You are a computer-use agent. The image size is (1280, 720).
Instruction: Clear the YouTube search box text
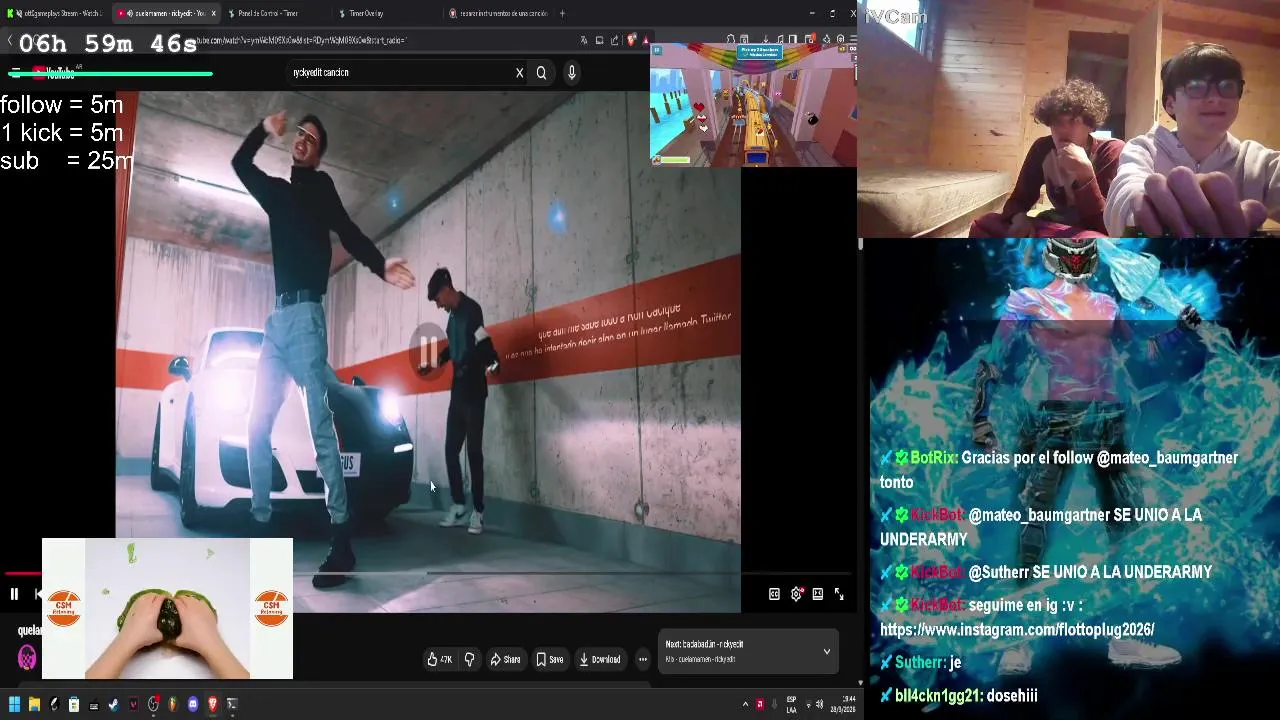[519, 72]
